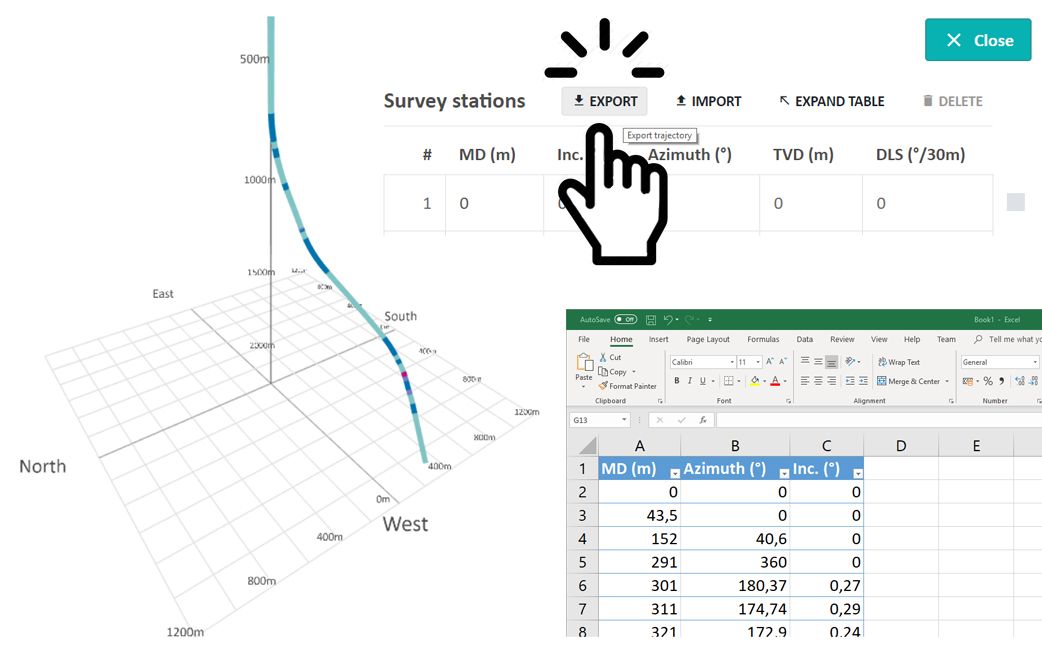Click the Save icon in Quick Access toolbar
The height and width of the screenshot is (646, 1042).
(x=651, y=320)
